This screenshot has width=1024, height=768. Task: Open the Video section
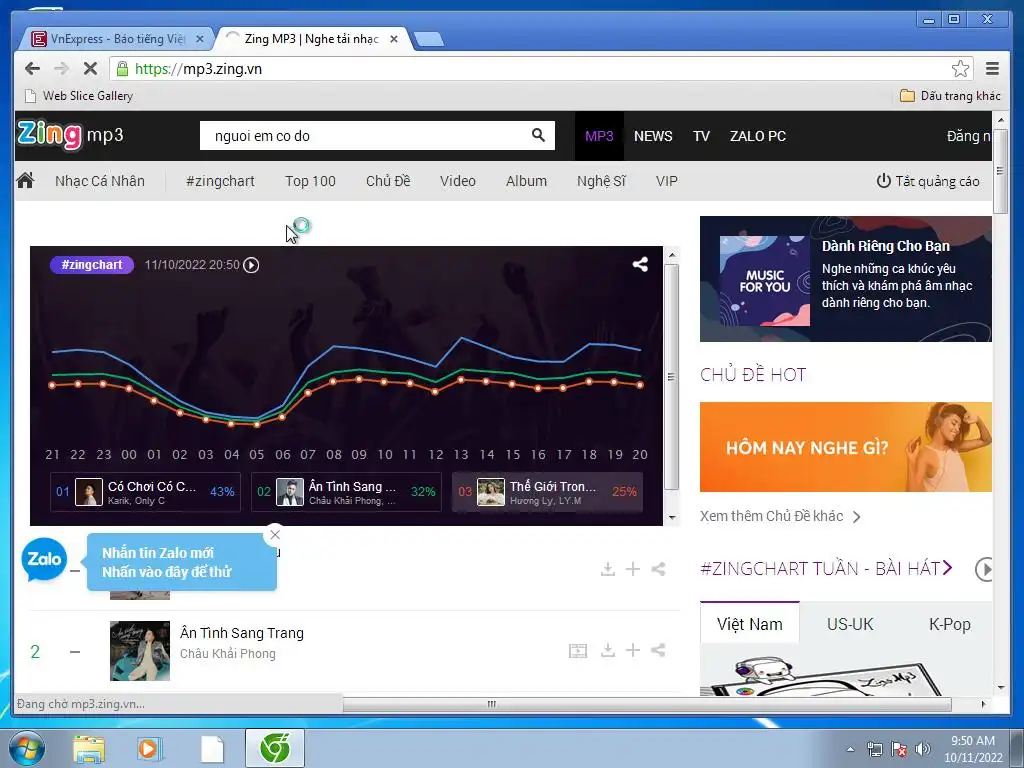tap(458, 181)
